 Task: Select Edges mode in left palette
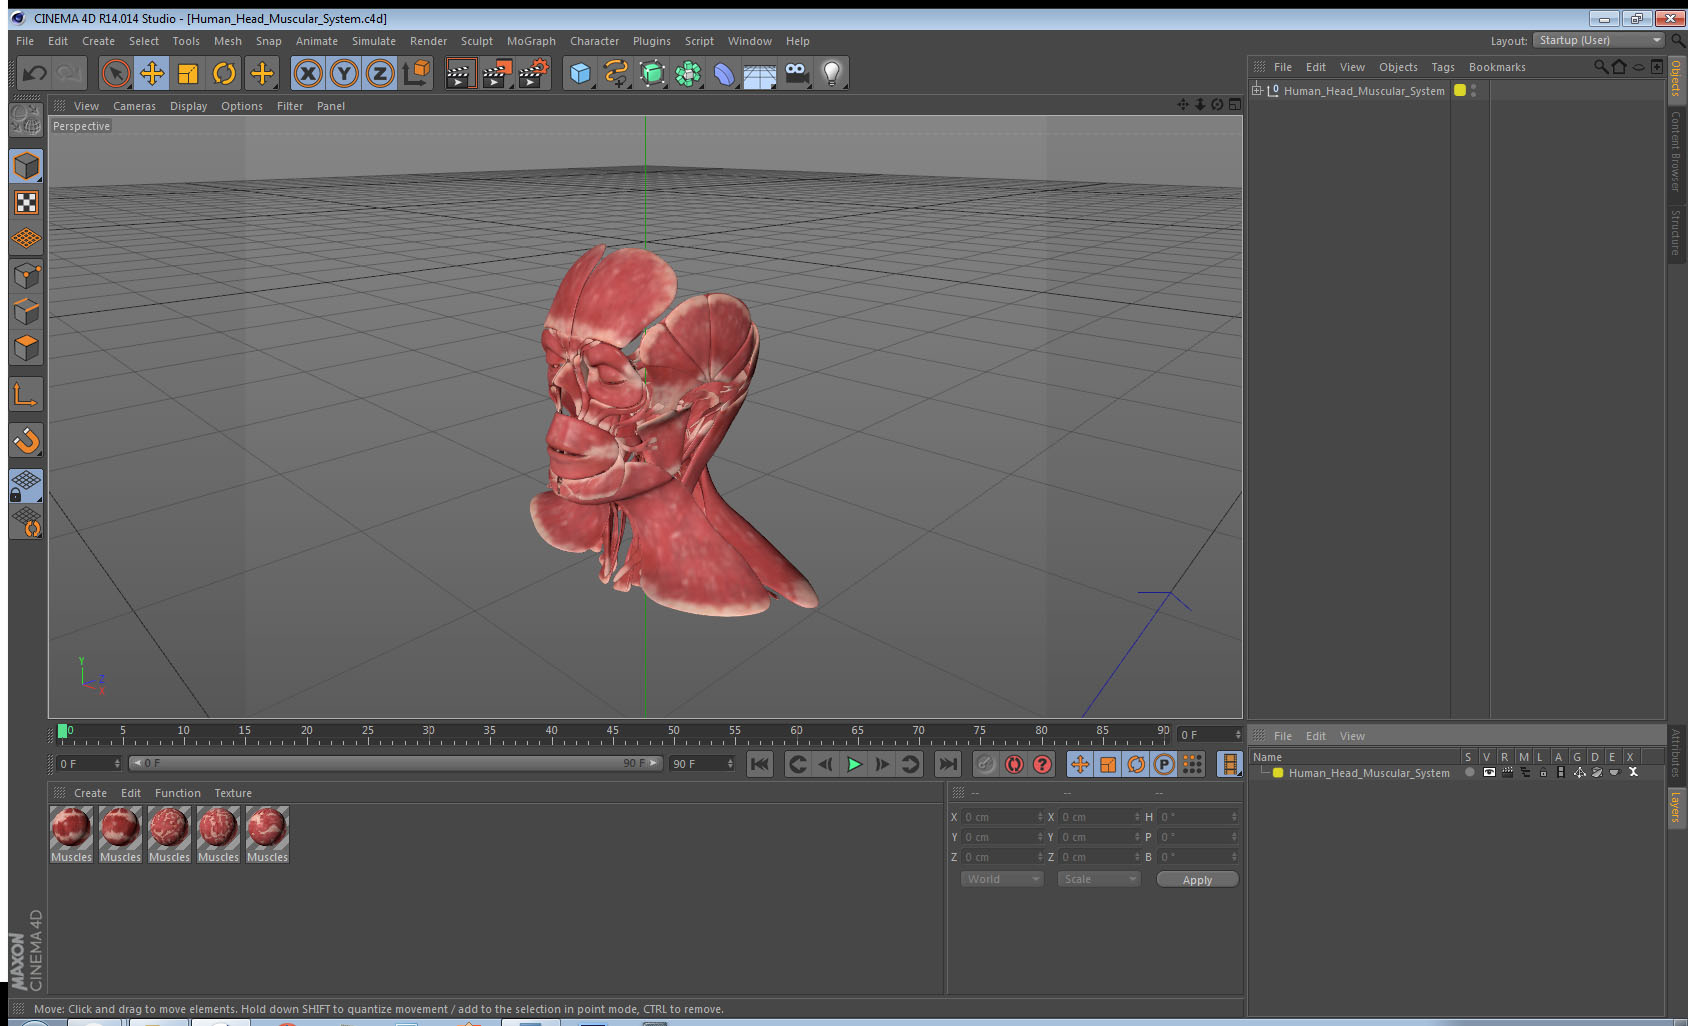pos(26,311)
